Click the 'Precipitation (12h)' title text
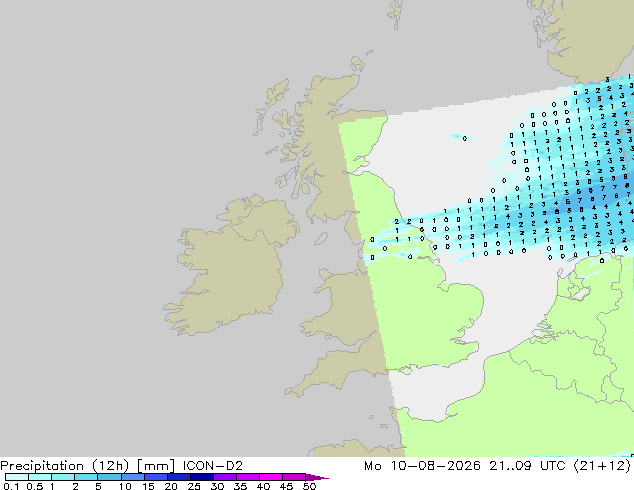The width and height of the screenshot is (634, 490). click(65, 466)
